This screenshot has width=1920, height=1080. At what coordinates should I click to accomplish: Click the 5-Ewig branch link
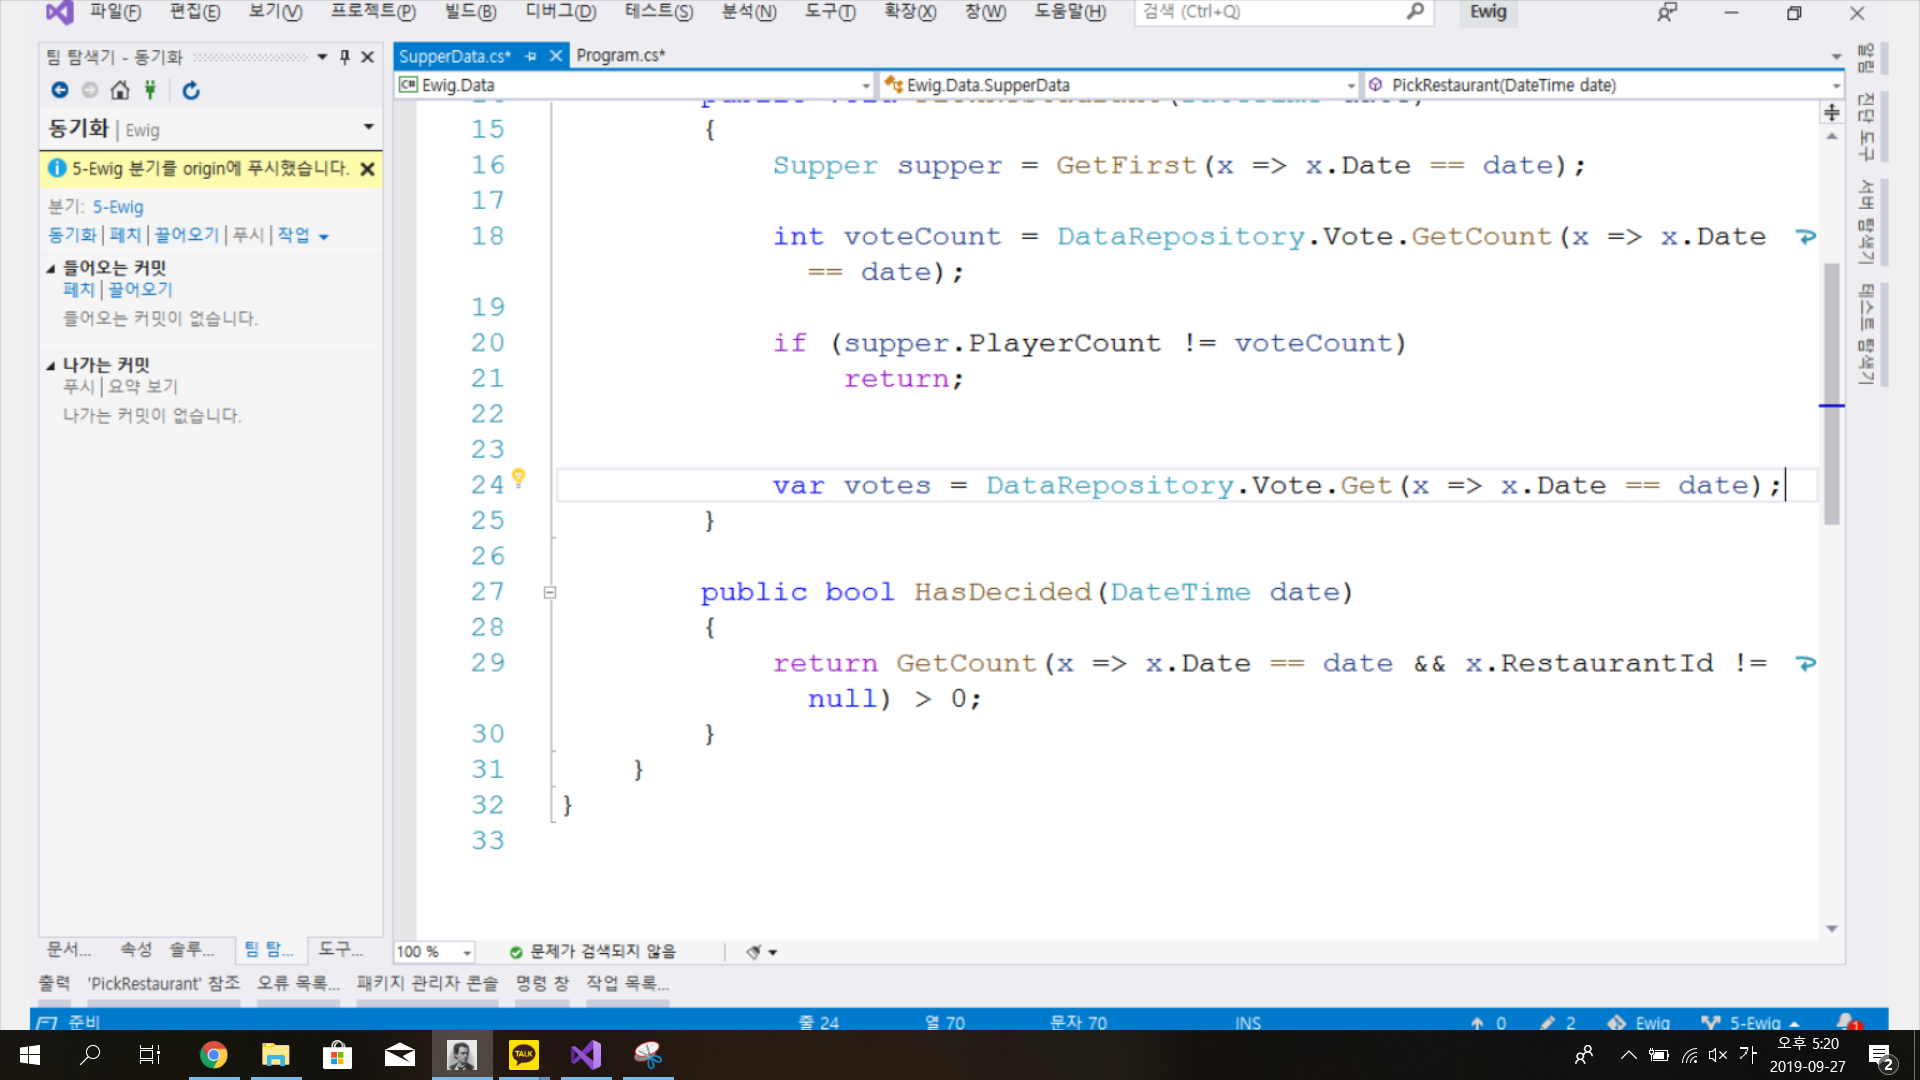click(118, 207)
